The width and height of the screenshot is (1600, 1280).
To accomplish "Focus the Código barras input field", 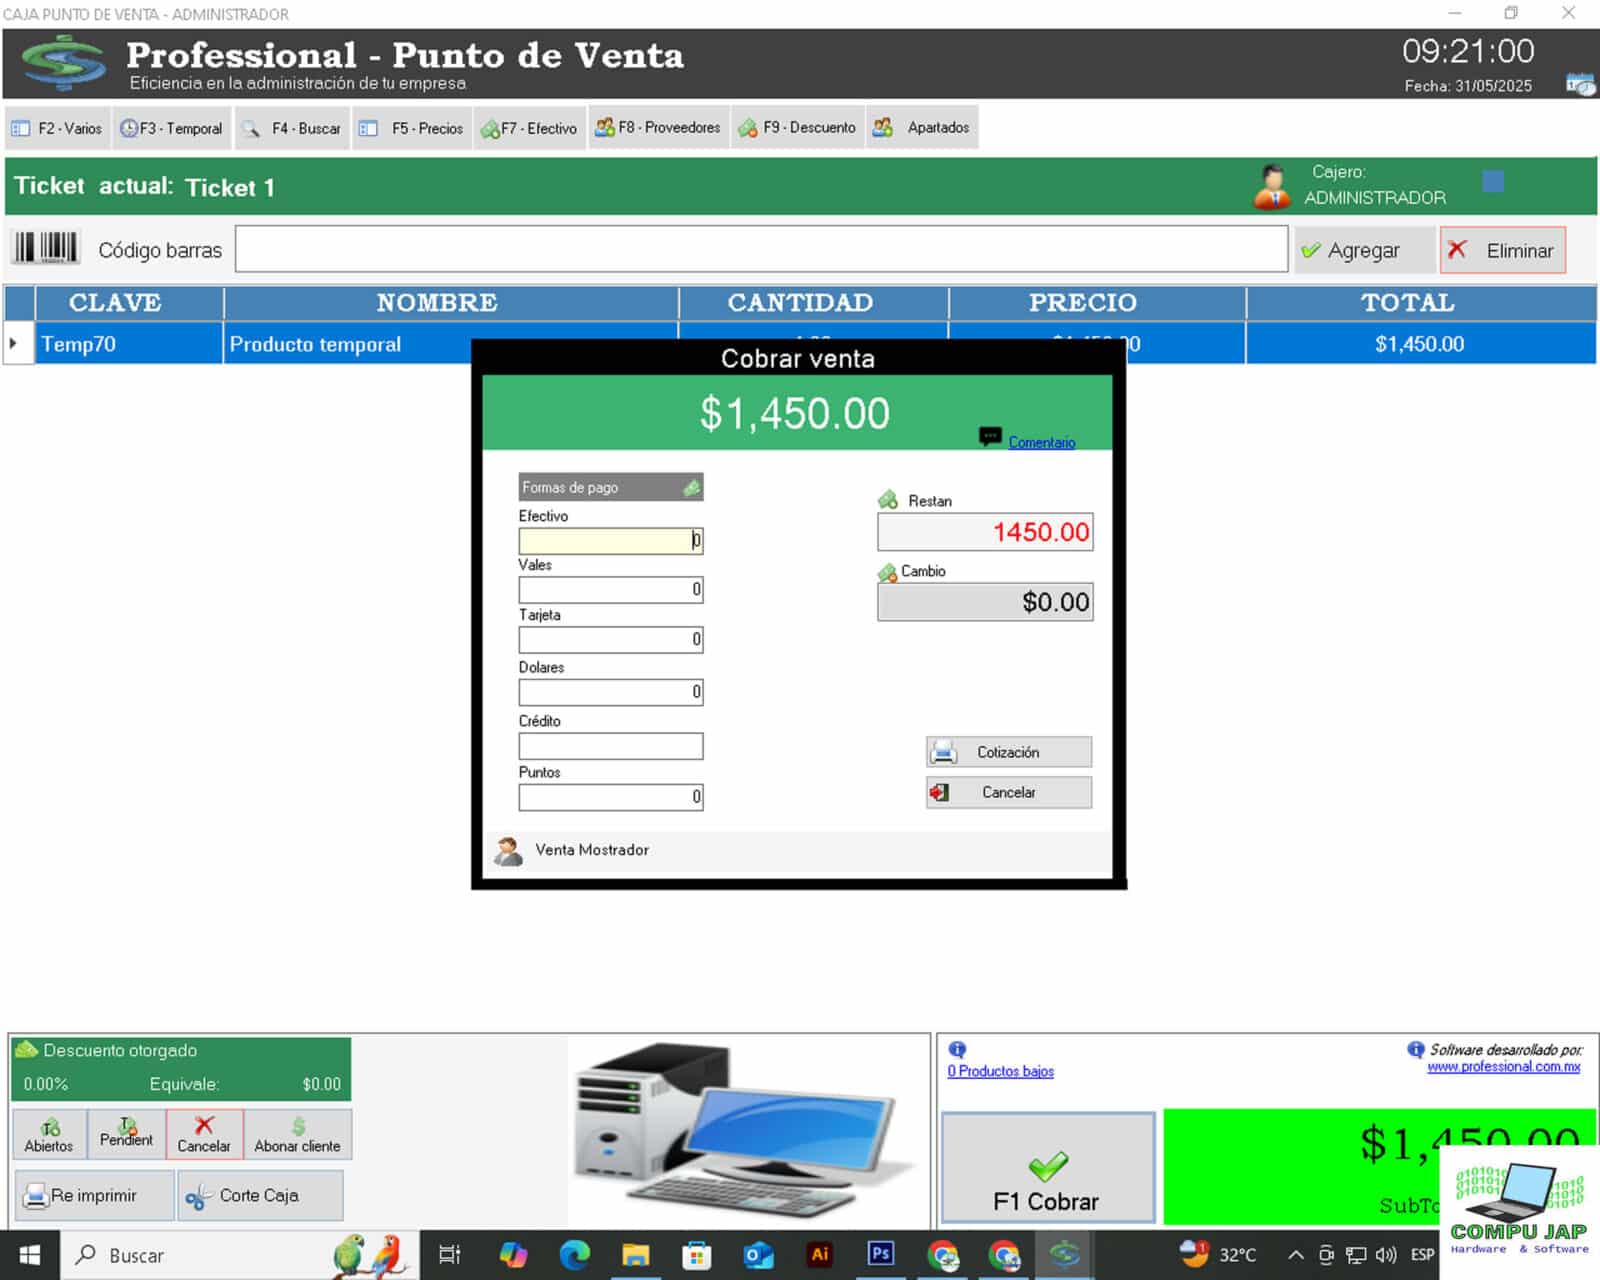I will pos(761,249).
